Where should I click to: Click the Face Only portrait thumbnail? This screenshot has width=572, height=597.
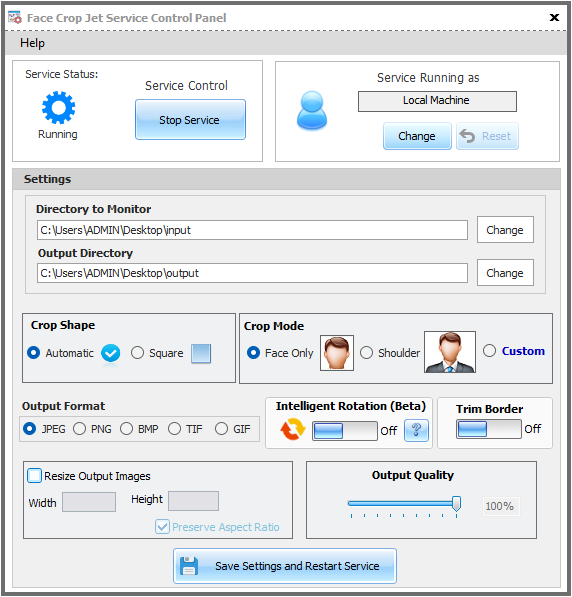(x=337, y=353)
